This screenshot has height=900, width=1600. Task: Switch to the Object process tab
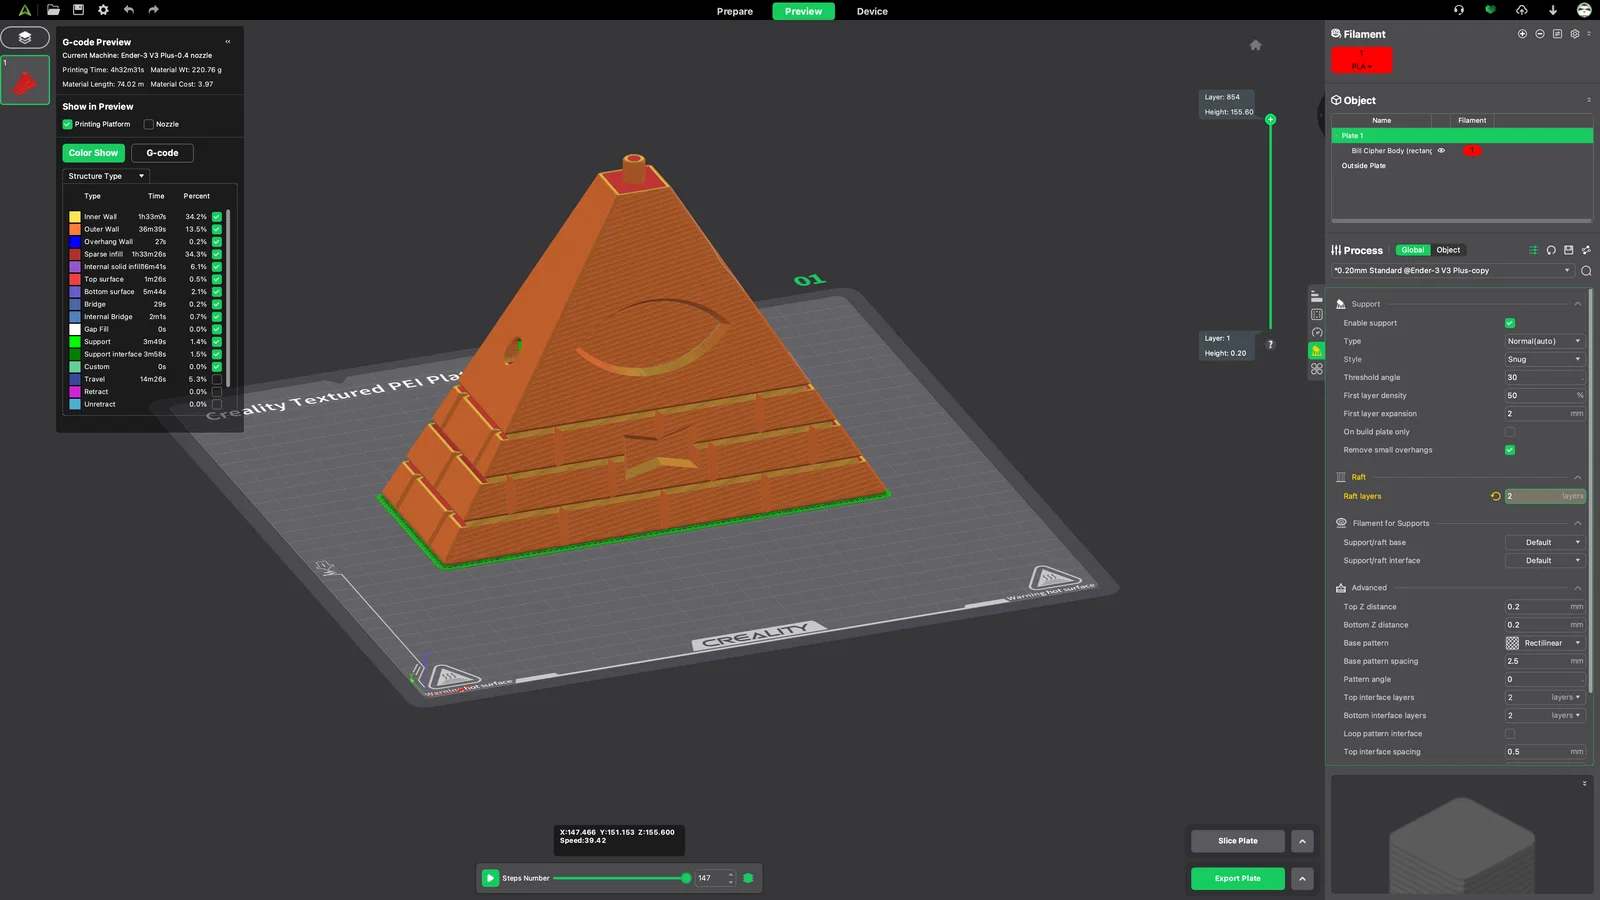[x=1448, y=250]
